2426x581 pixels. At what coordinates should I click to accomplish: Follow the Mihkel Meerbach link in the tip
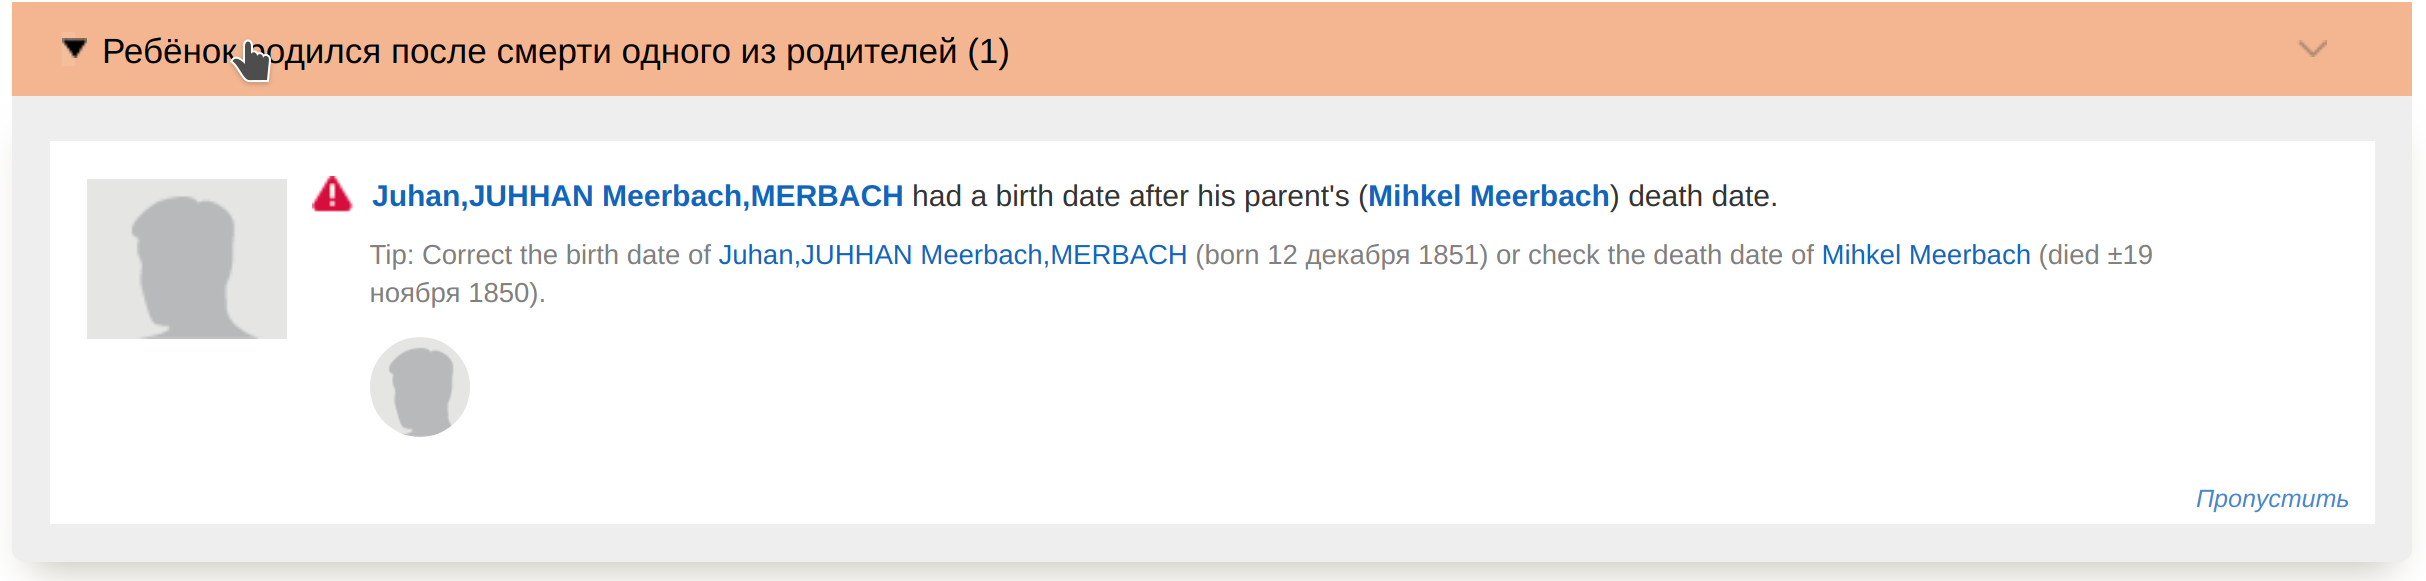click(1925, 255)
